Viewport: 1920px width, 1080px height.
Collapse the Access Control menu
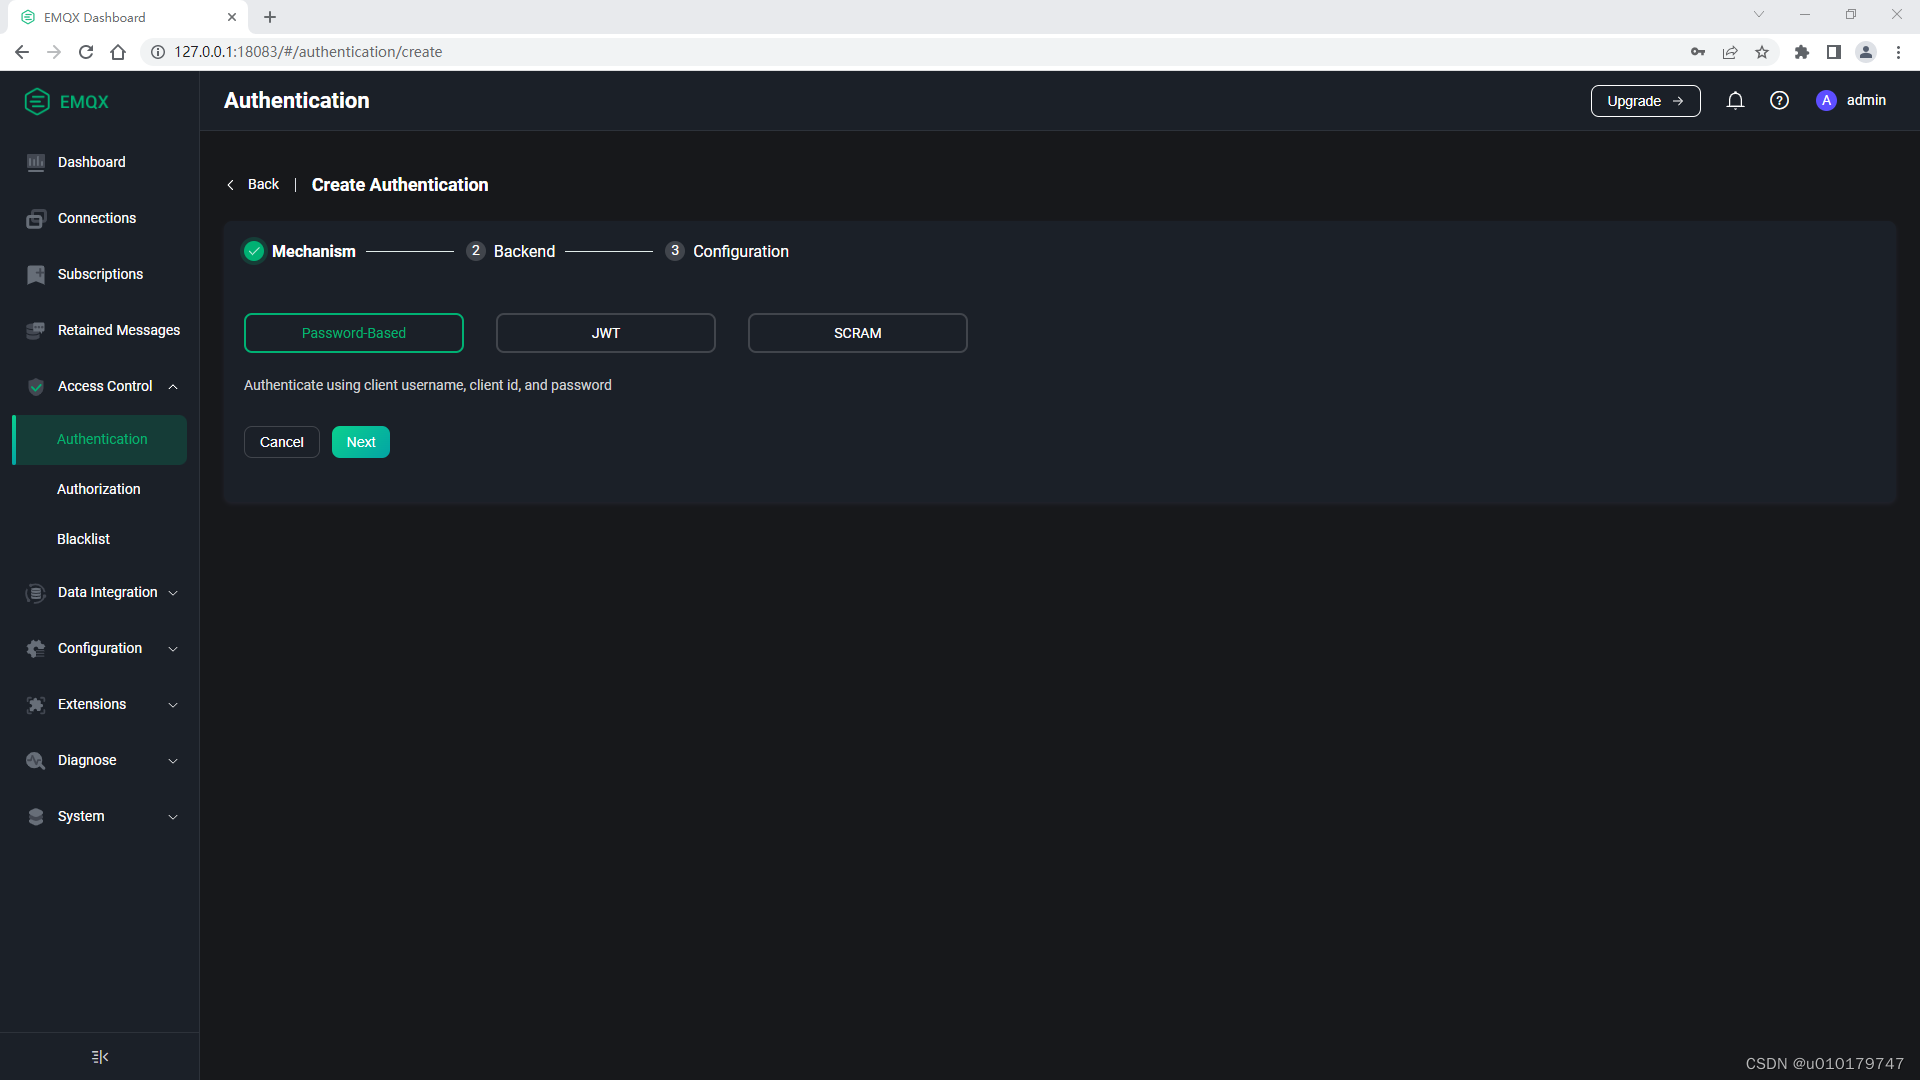(173, 387)
